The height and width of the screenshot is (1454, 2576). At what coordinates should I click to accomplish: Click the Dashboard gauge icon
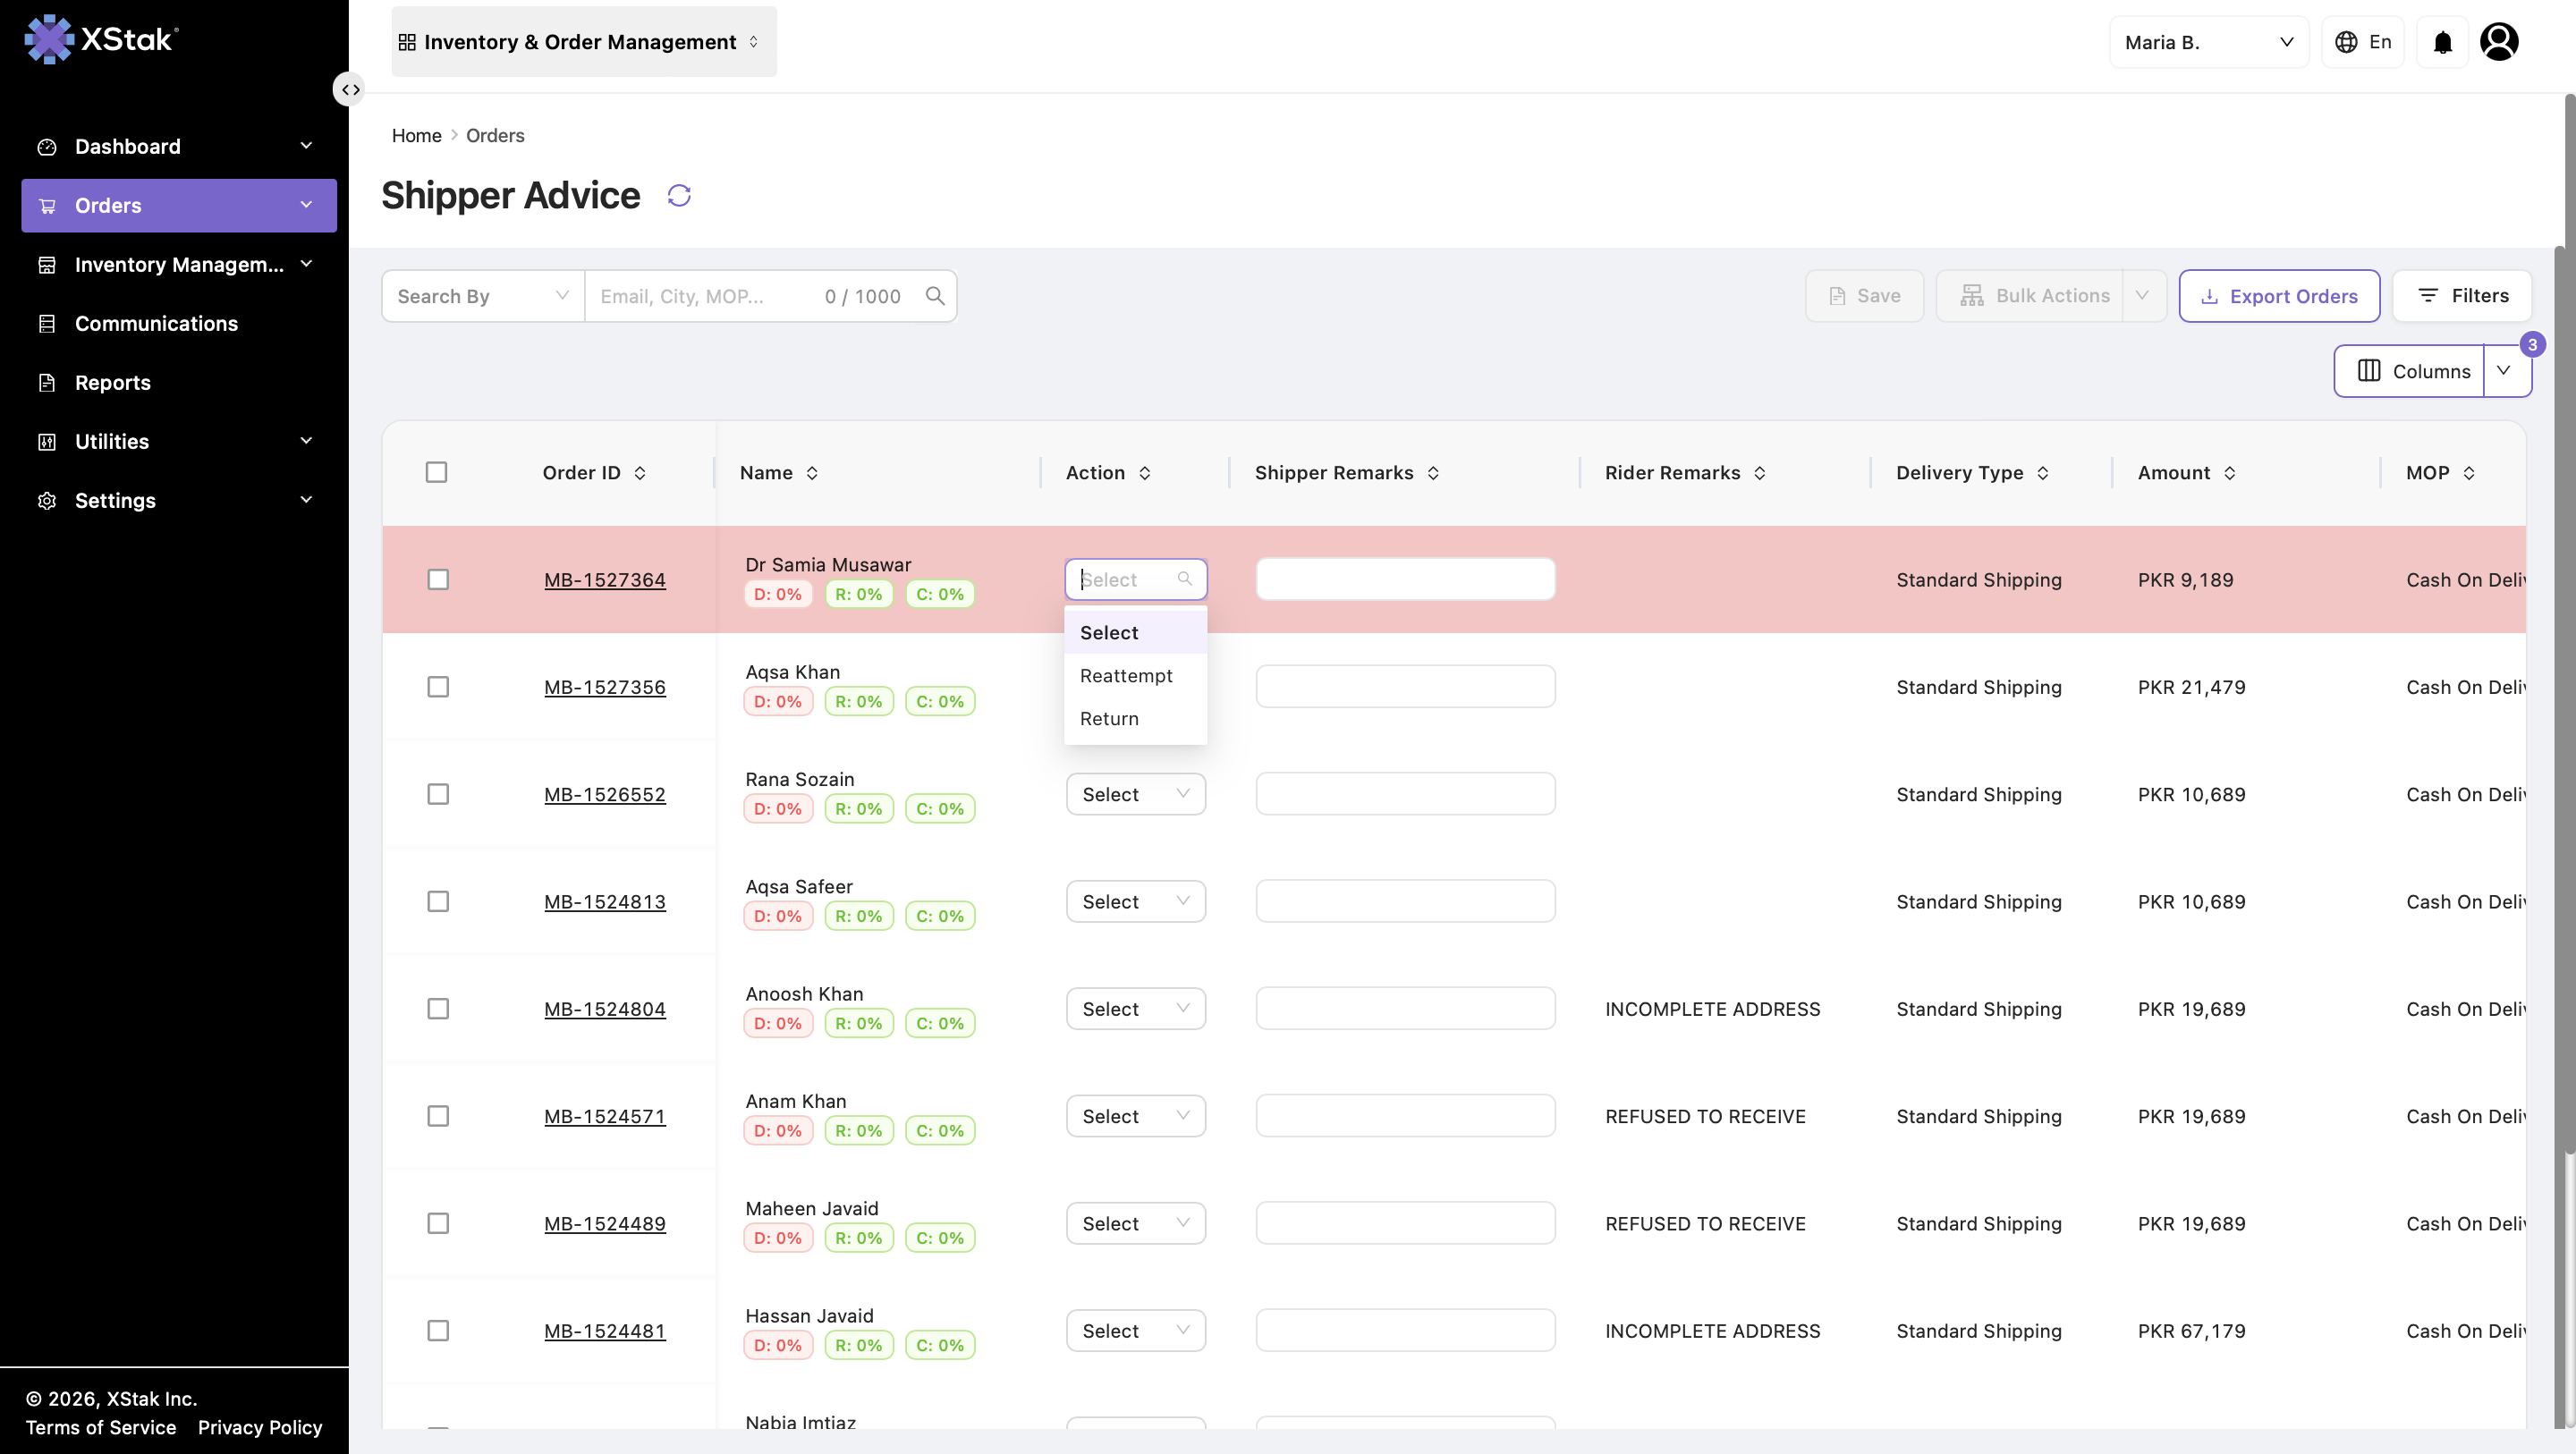[x=47, y=147]
